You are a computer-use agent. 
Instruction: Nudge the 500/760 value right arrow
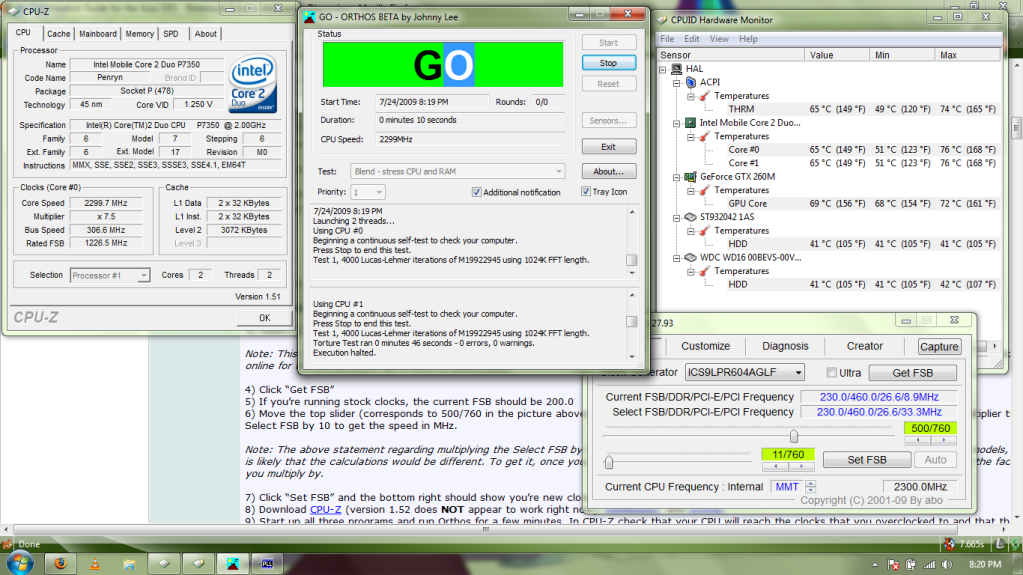coord(943,441)
